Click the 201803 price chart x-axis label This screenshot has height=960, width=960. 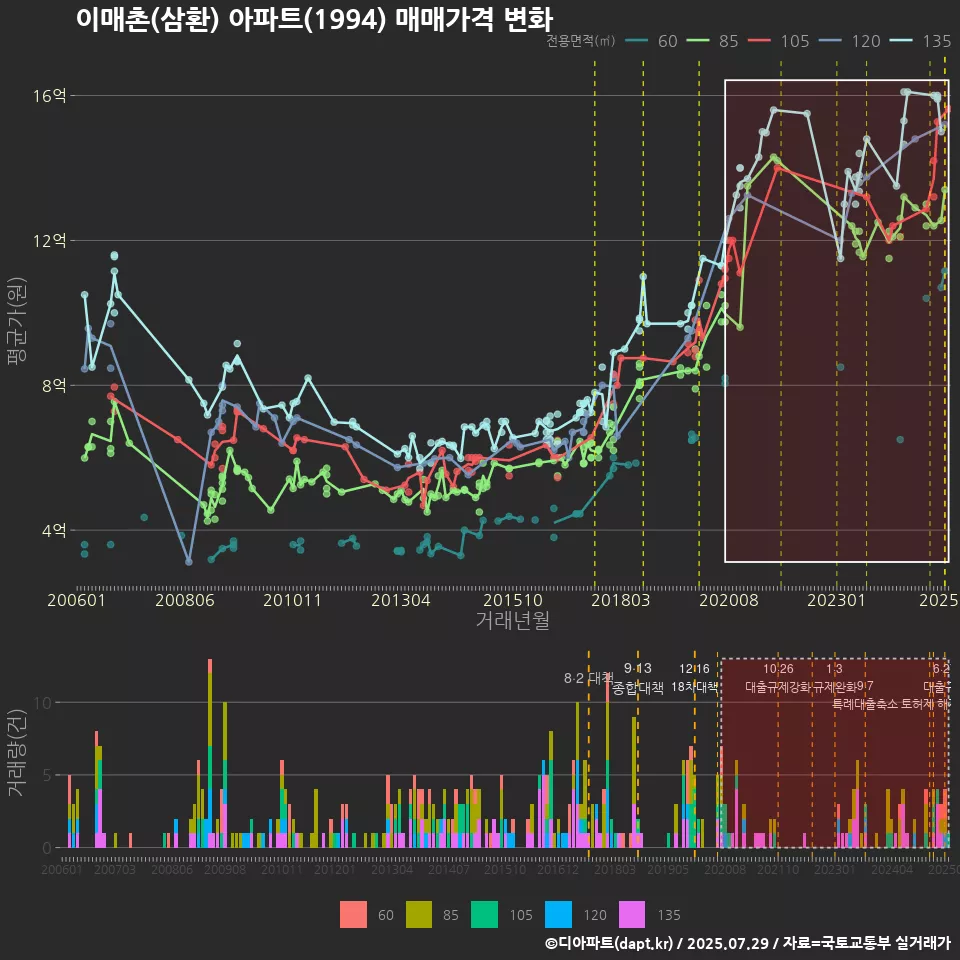(x=620, y=600)
